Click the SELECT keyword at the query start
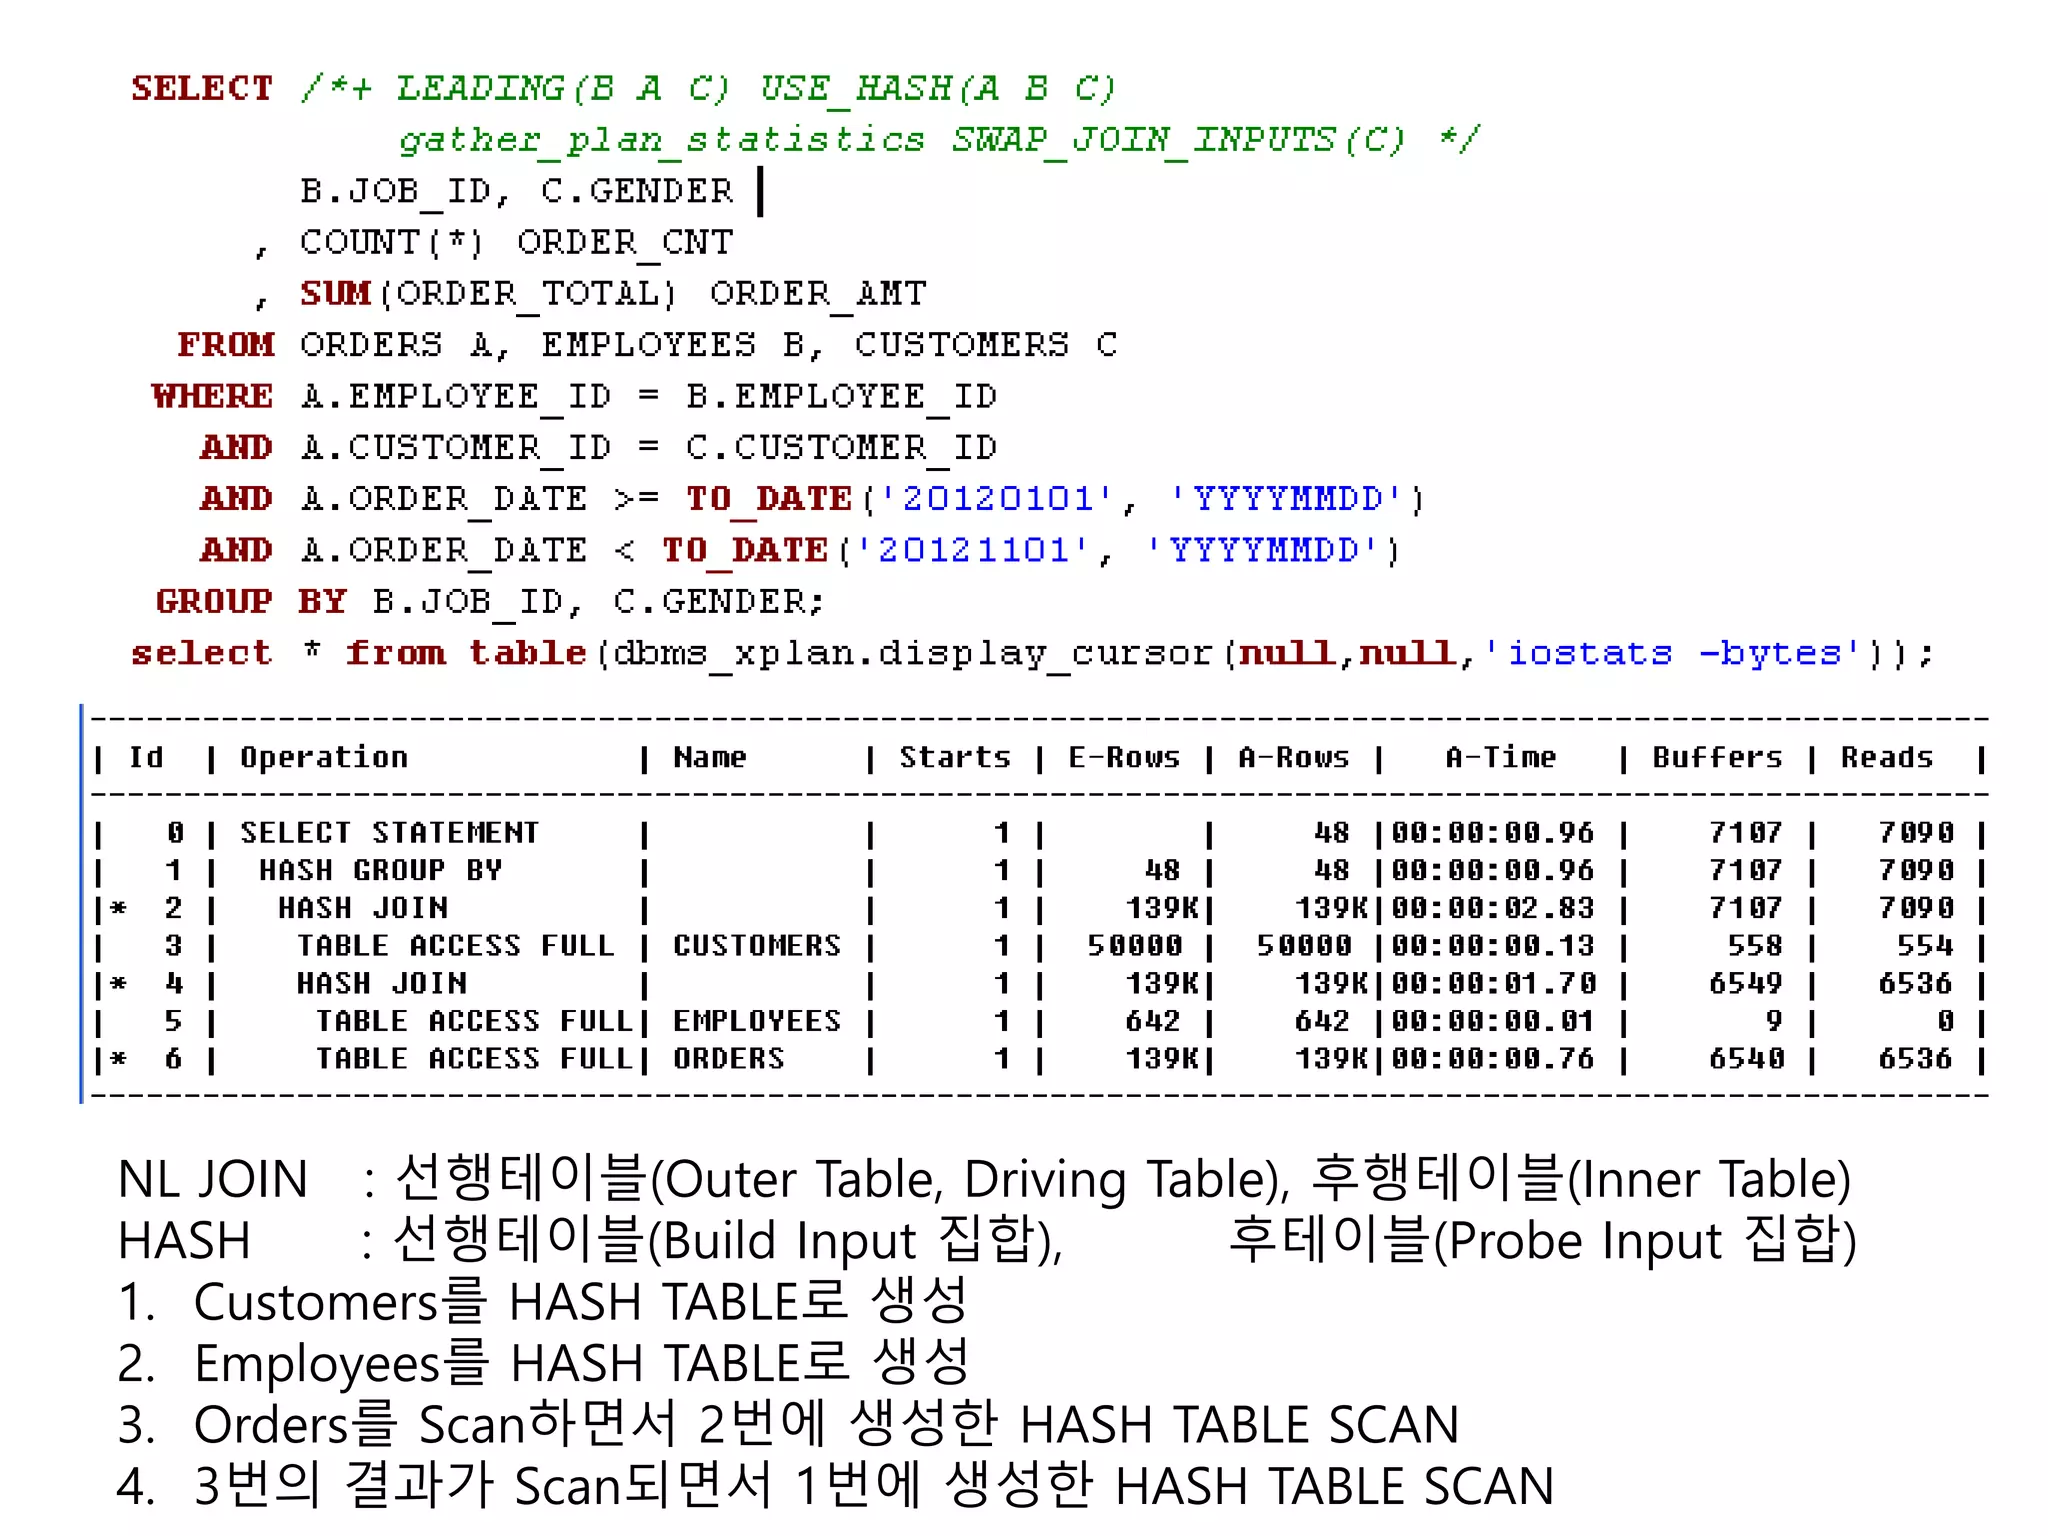 pyautogui.click(x=201, y=88)
